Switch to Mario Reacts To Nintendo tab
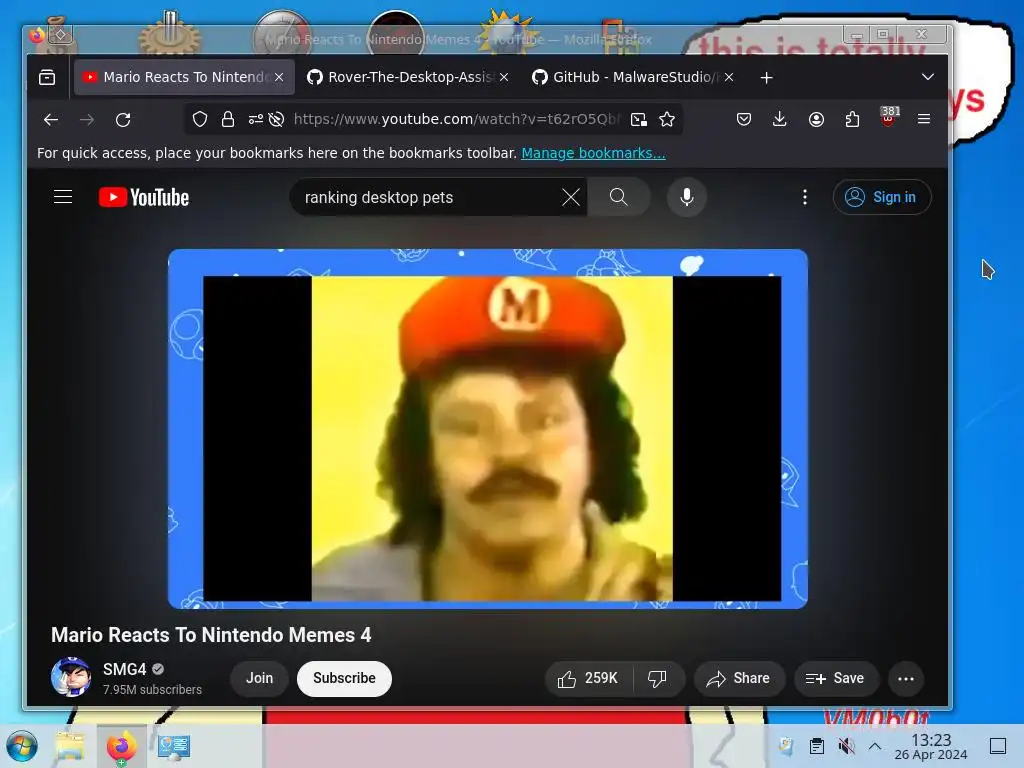 pyautogui.click(x=184, y=77)
